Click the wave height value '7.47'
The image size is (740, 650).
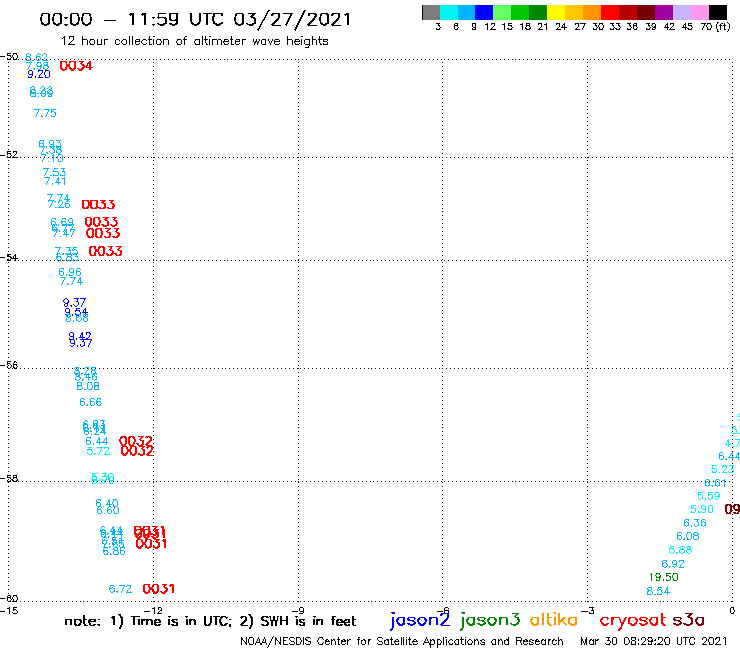64,233
